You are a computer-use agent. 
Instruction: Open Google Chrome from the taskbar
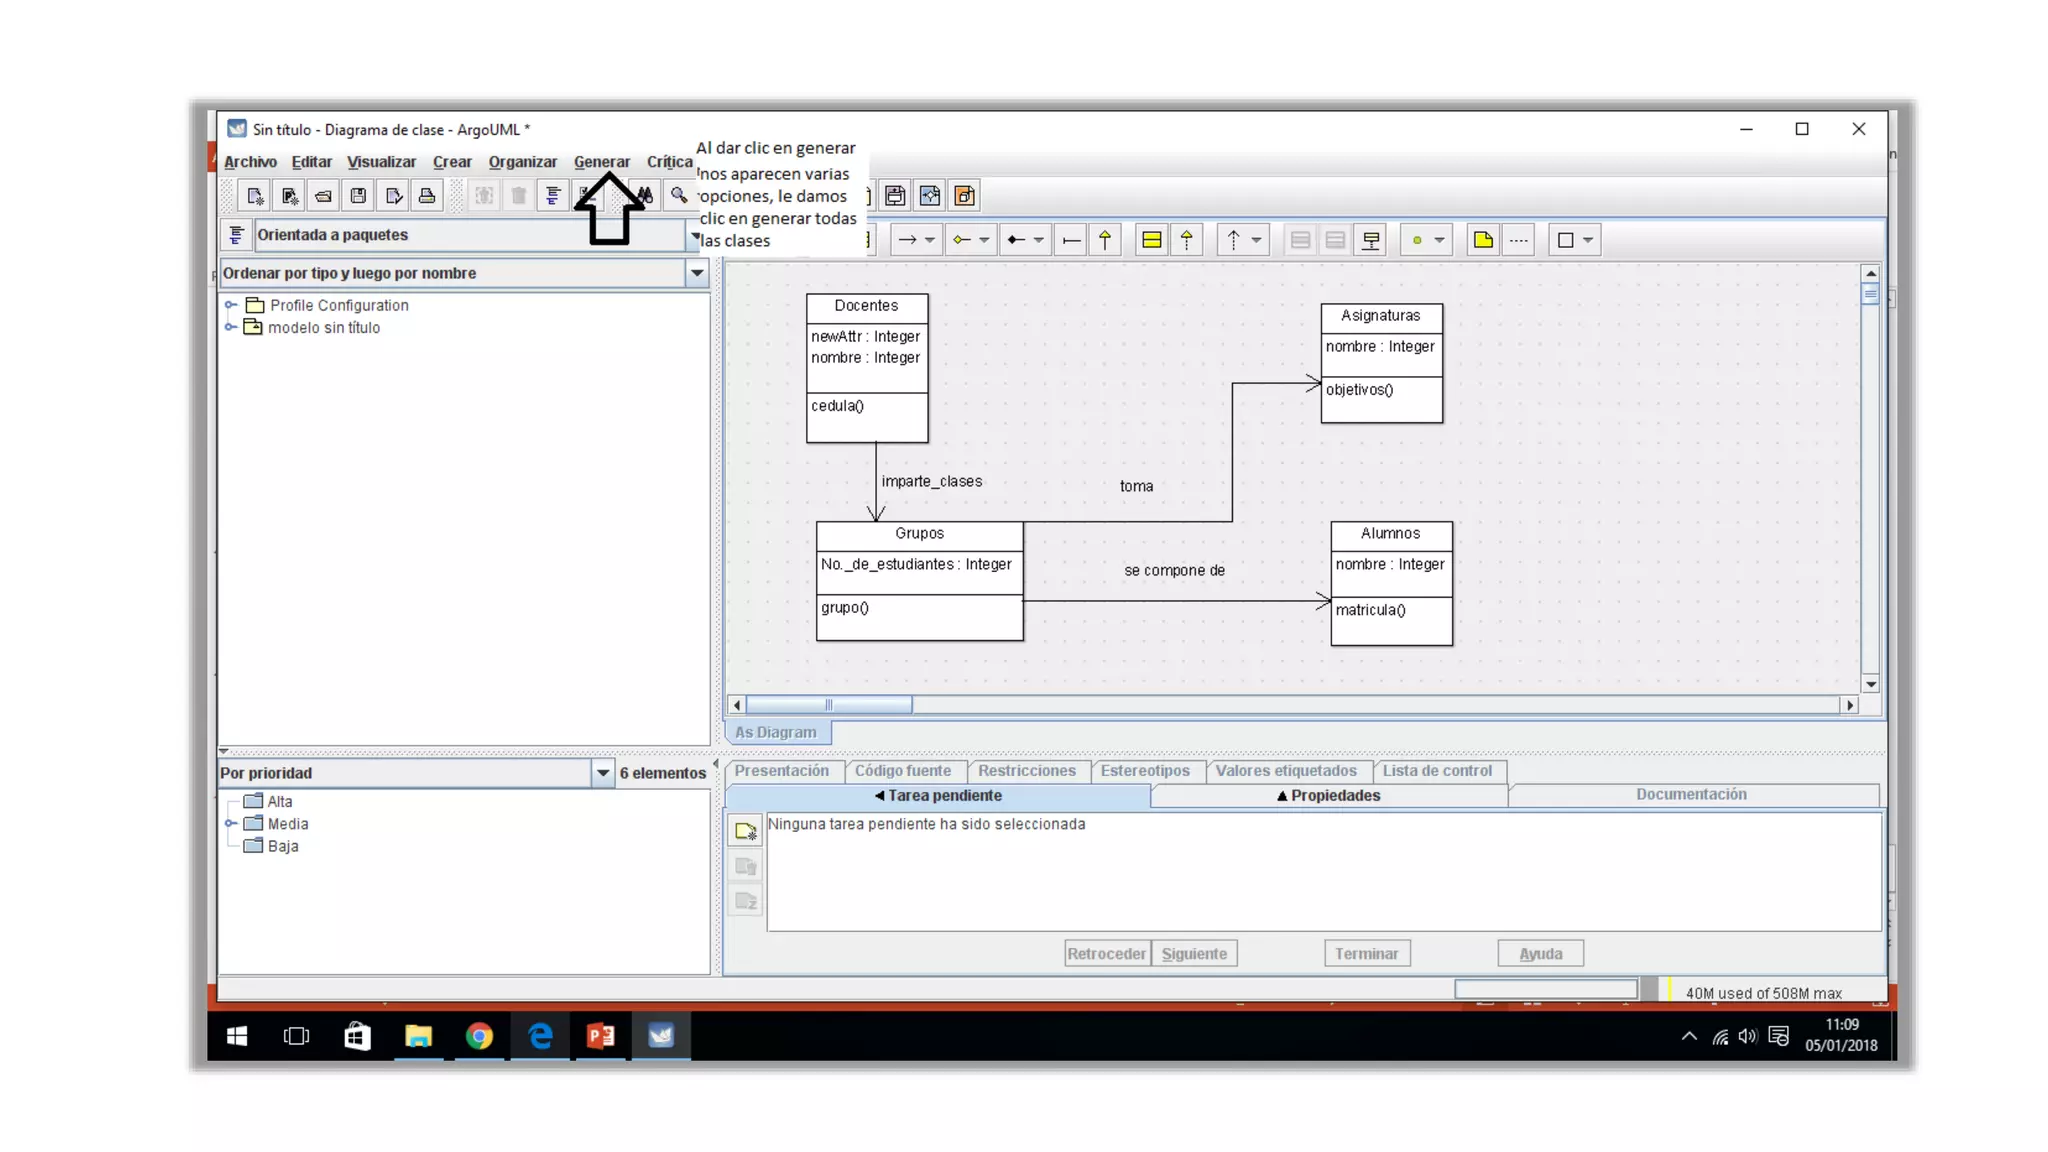tap(479, 1036)
